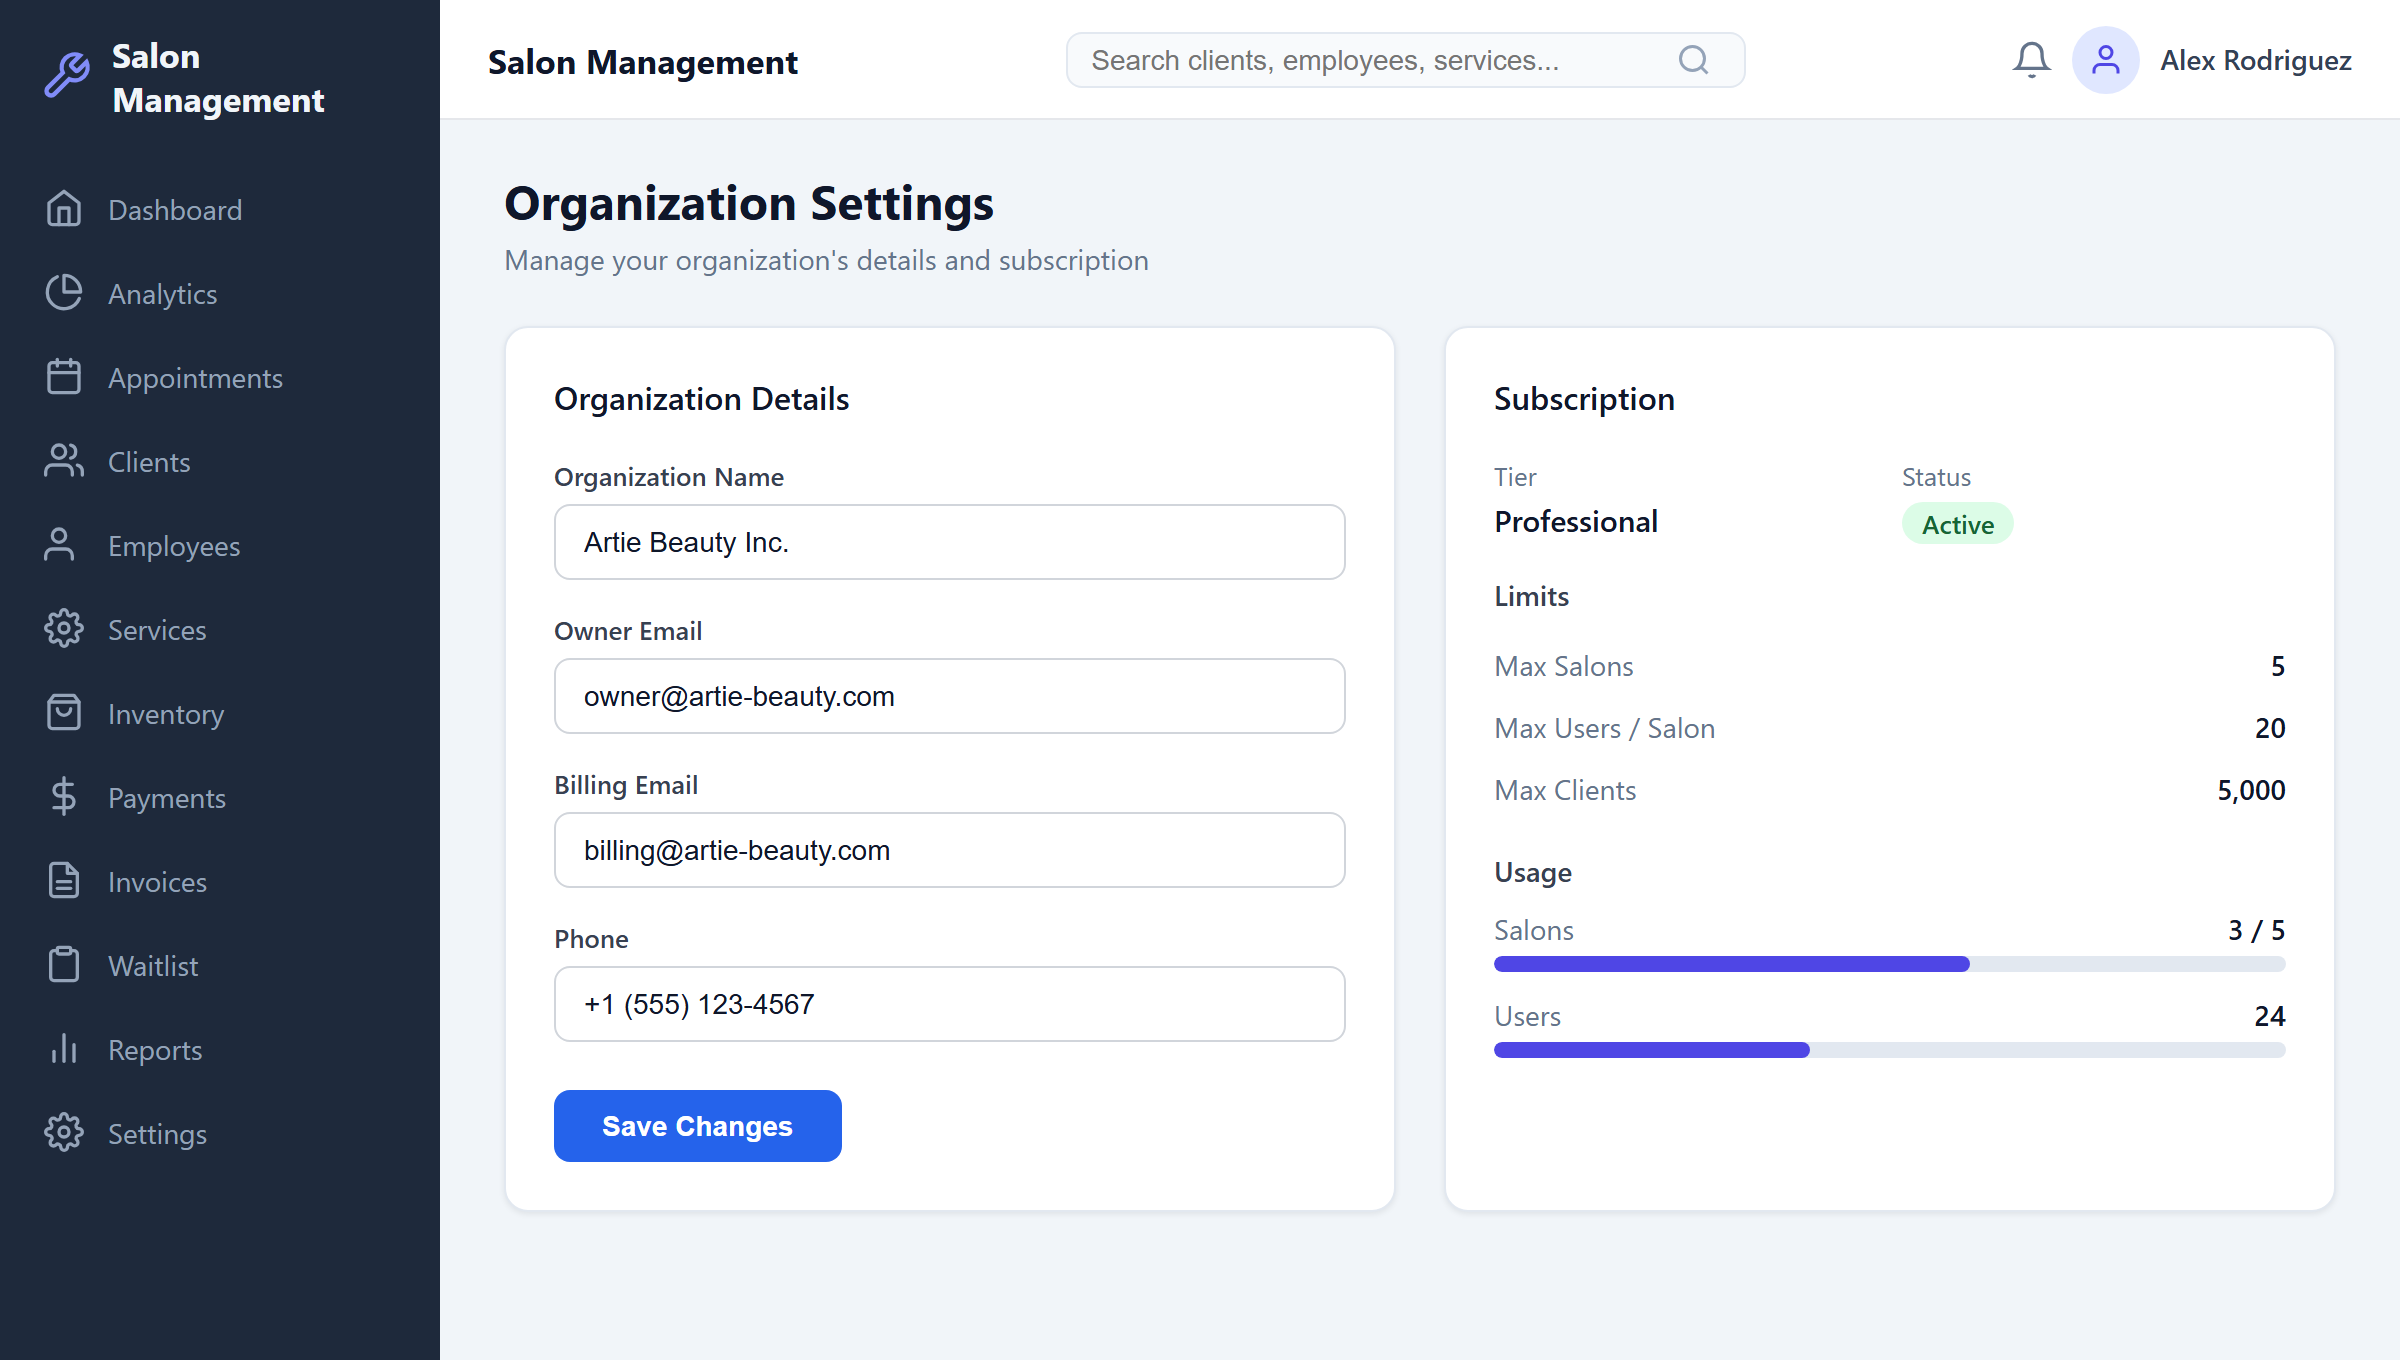The width and height of the screenshot is (2400, 1360).
Task: Open the Alex Rodriguez profile avatar
Action: coord(2105,60)
